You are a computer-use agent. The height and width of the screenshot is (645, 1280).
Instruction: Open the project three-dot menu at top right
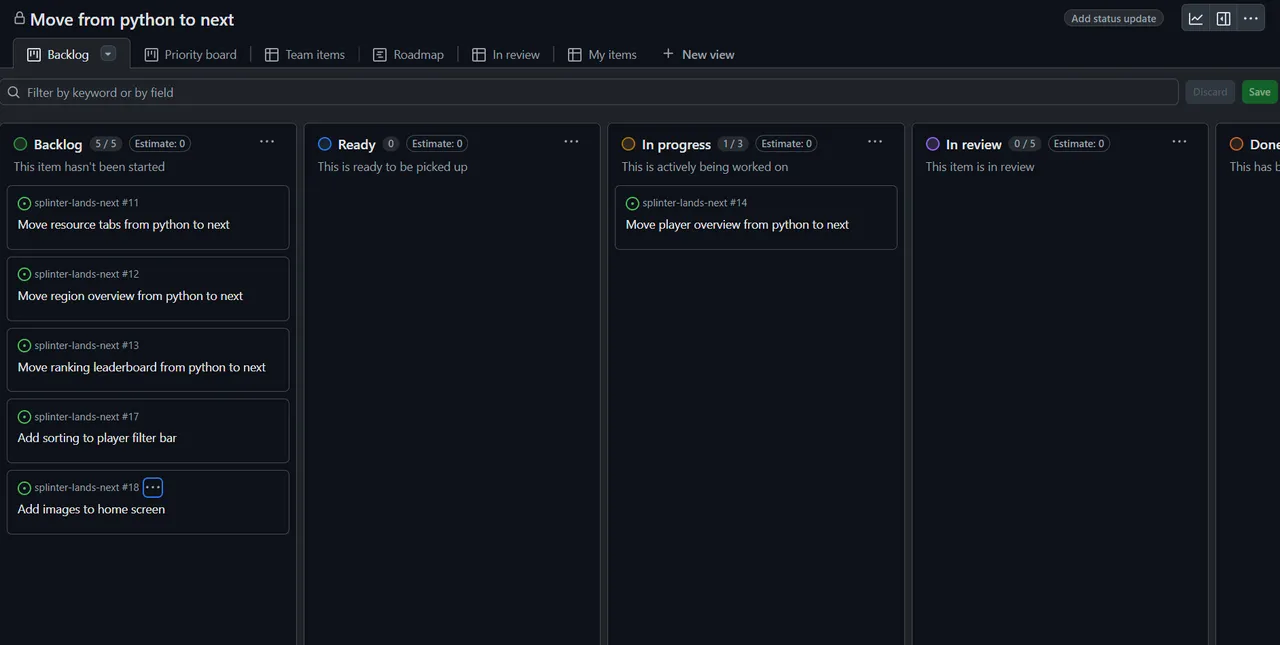(1250, 18)
